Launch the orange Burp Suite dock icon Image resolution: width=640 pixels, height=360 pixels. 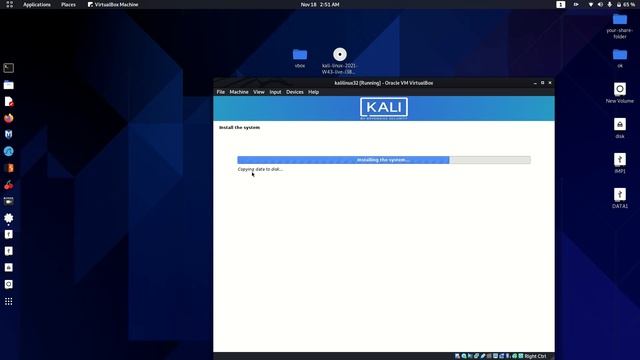pos(9,168)
